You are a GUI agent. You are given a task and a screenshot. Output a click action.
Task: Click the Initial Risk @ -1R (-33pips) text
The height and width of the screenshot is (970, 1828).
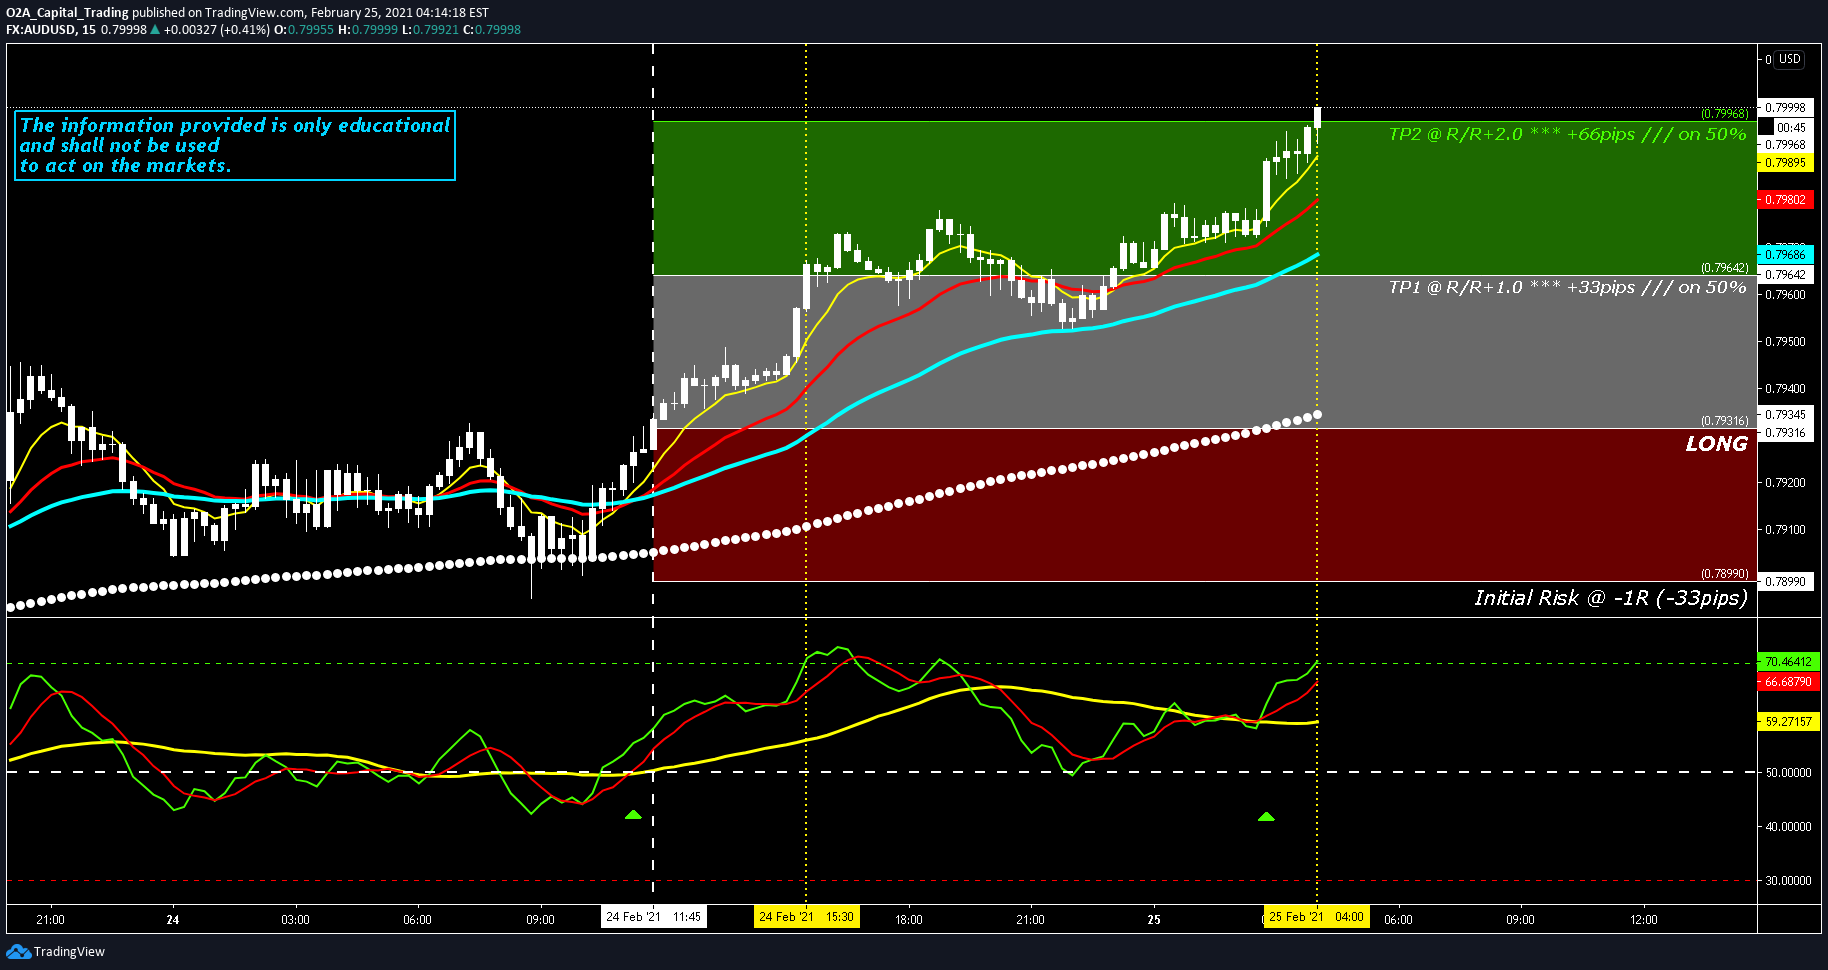1611,598
